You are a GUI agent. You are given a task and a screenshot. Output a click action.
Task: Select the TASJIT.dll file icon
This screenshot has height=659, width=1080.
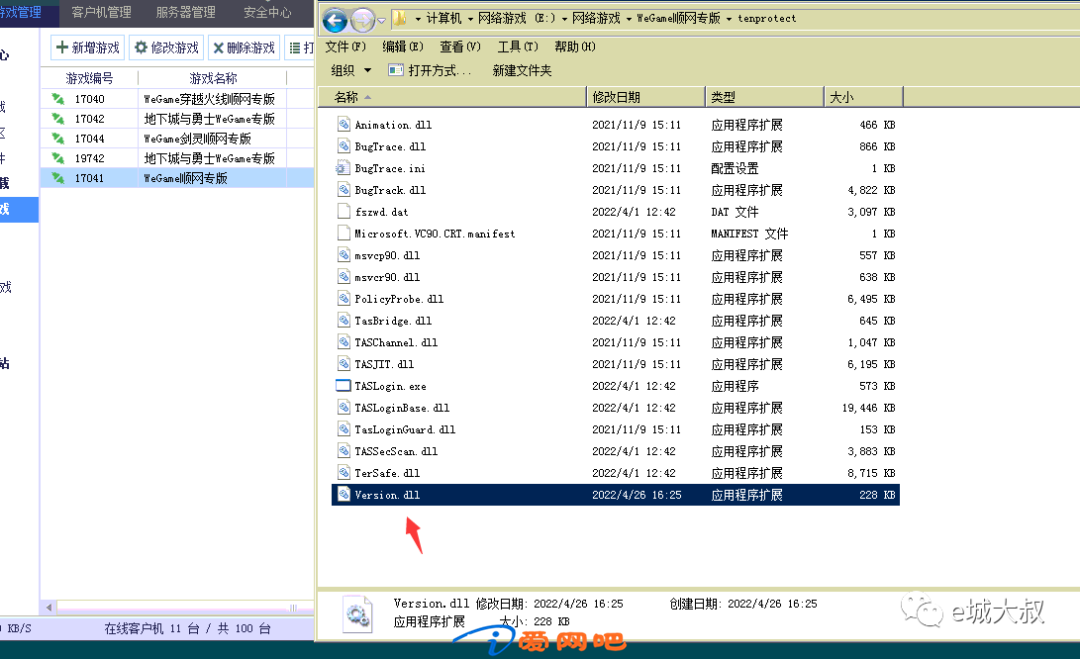click(344, 364)
